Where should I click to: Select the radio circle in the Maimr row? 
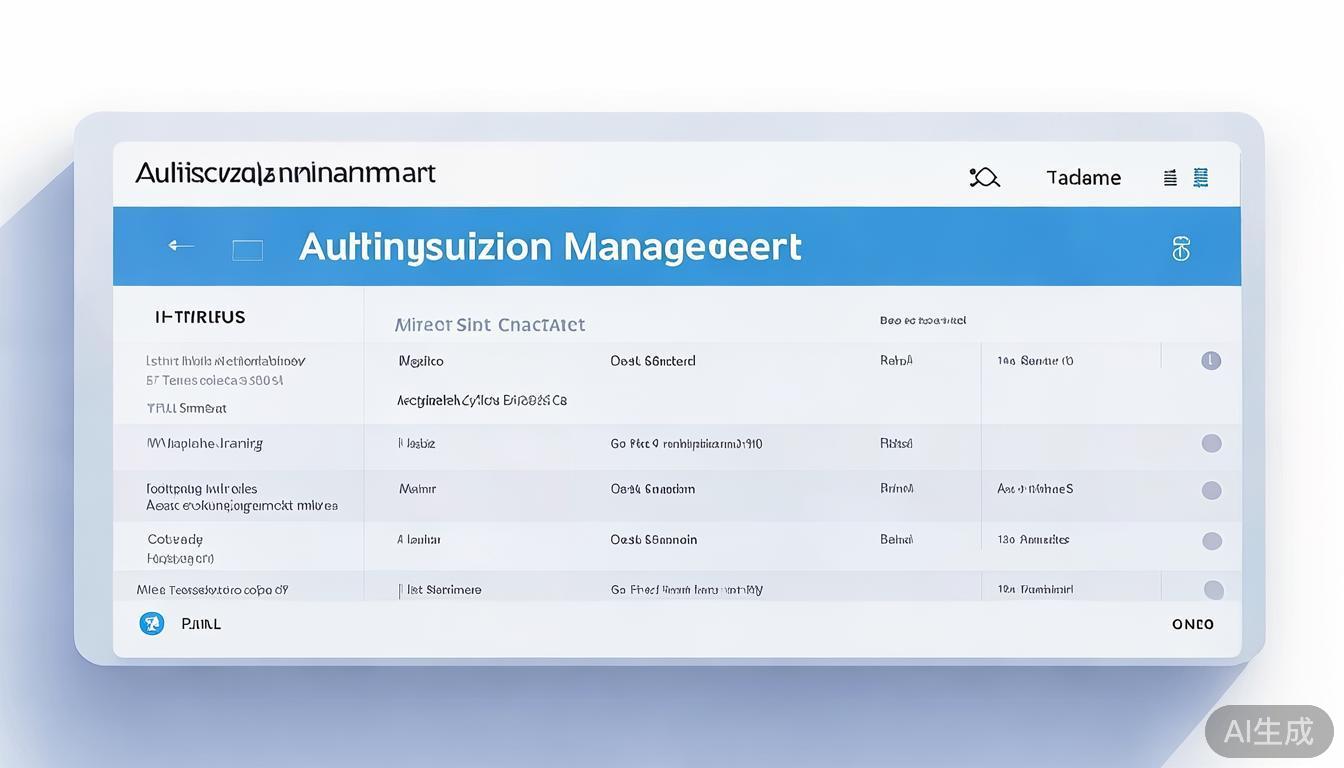tap(1211, 490)
